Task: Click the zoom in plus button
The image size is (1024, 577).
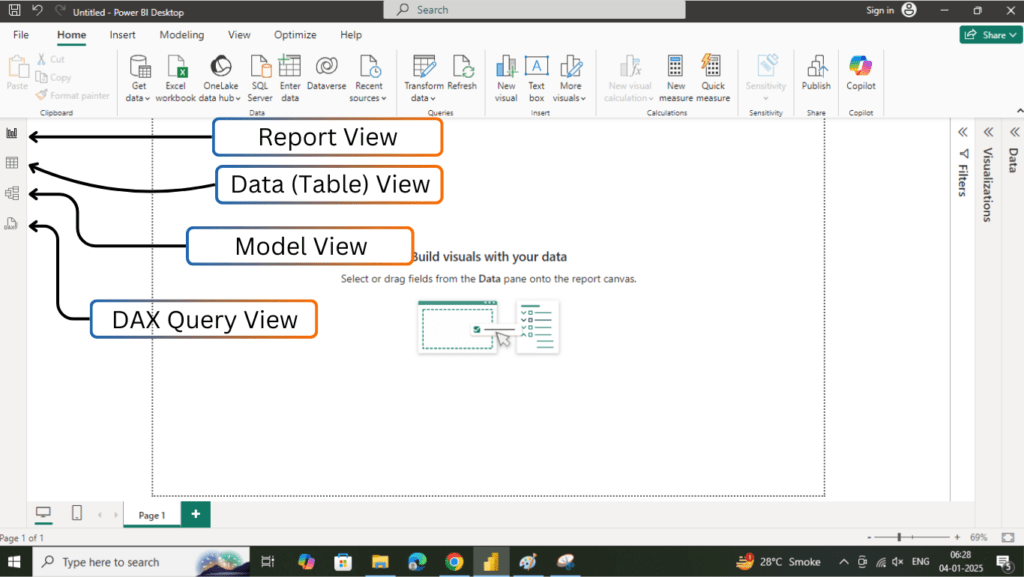Action: point(957,537)
